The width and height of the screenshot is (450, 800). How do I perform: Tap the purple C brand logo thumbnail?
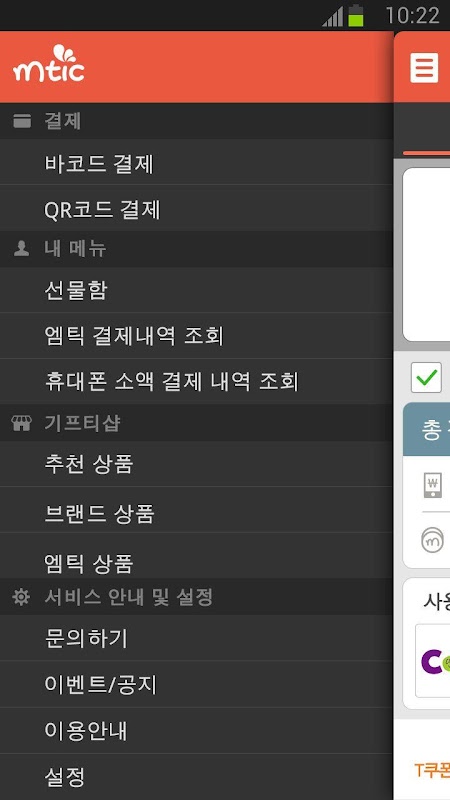[x=433, y=661]
